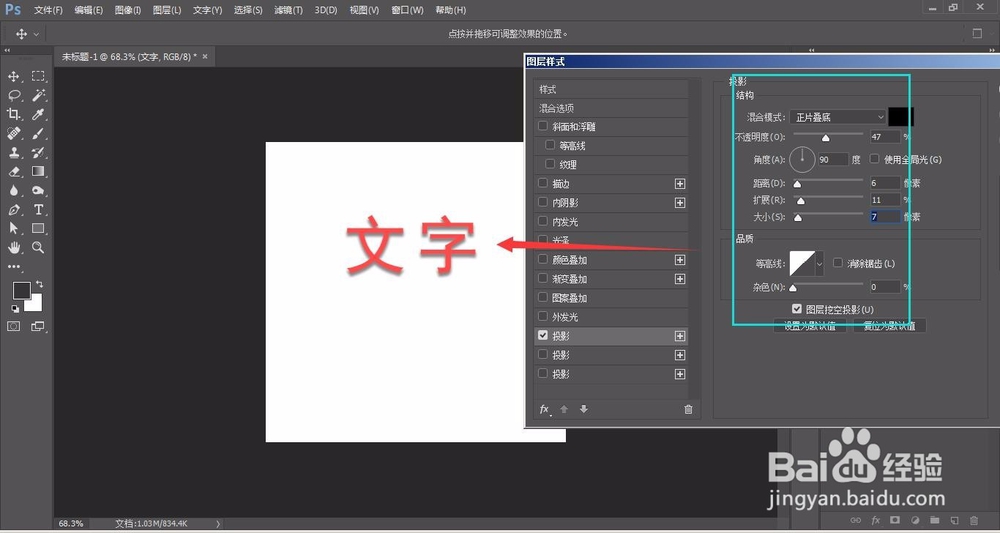1000x533 pixels.
Task: Reset default foreground and background colors
Action: pos(15,309)
